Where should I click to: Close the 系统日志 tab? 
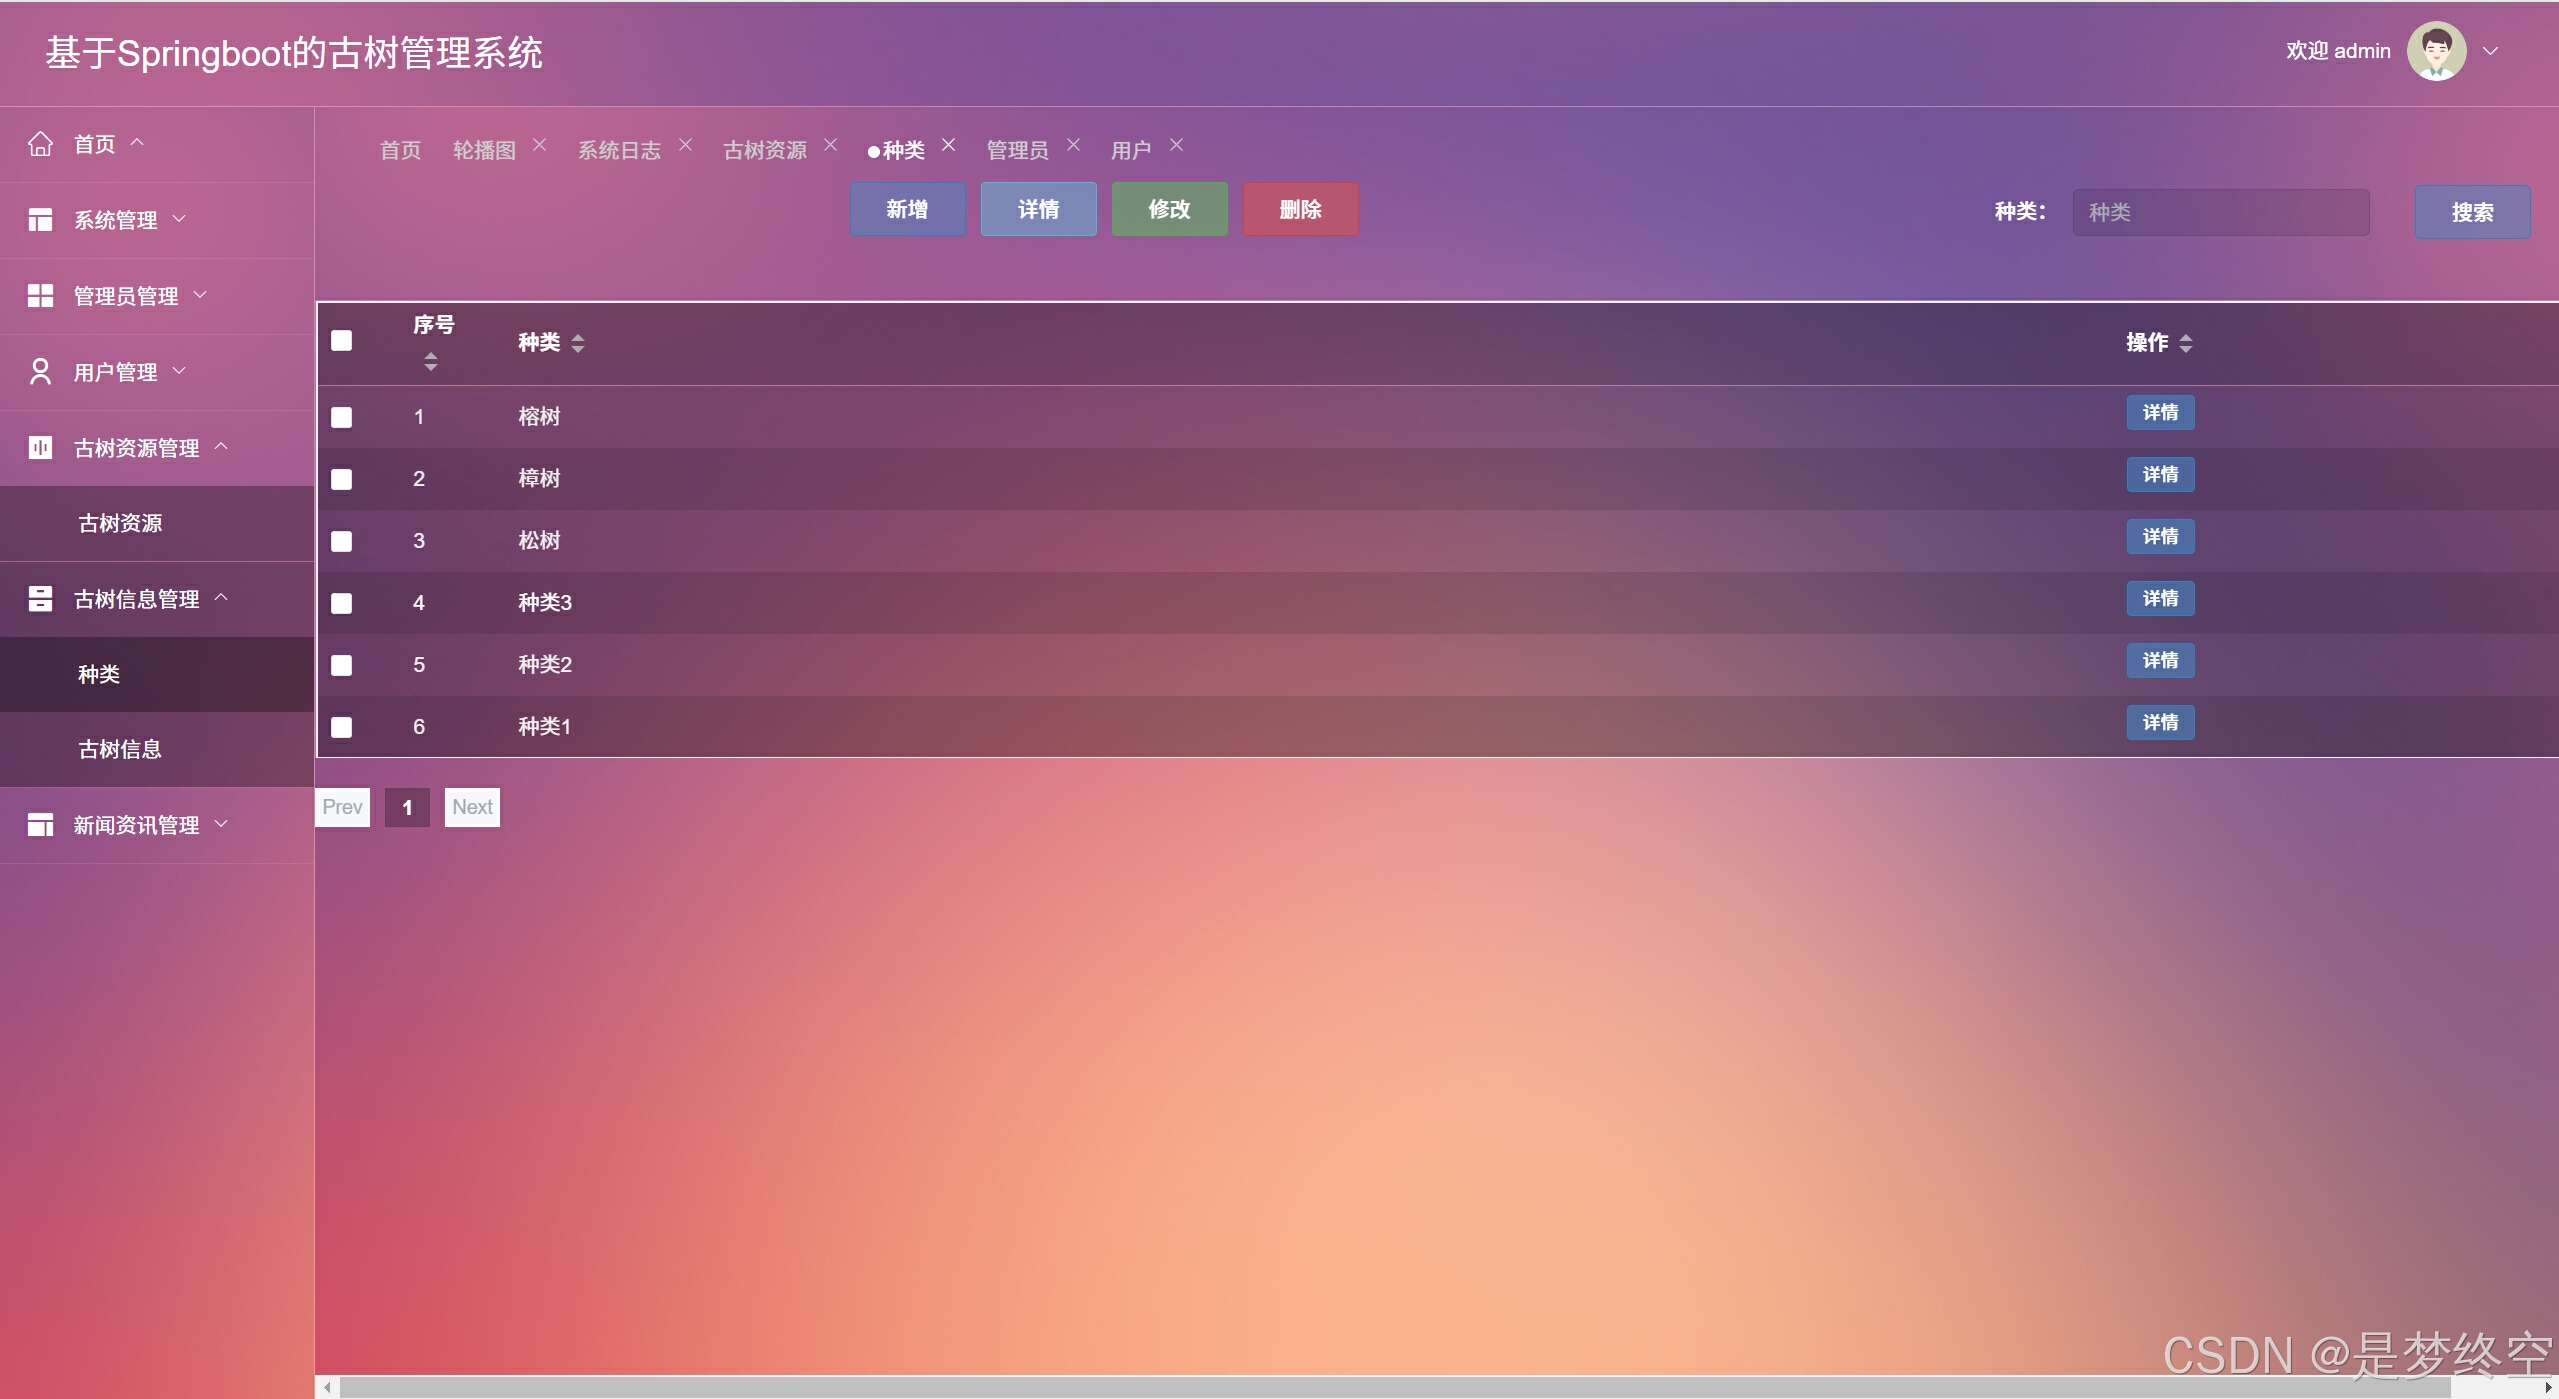pyautogui.click(x=686, y=145)
